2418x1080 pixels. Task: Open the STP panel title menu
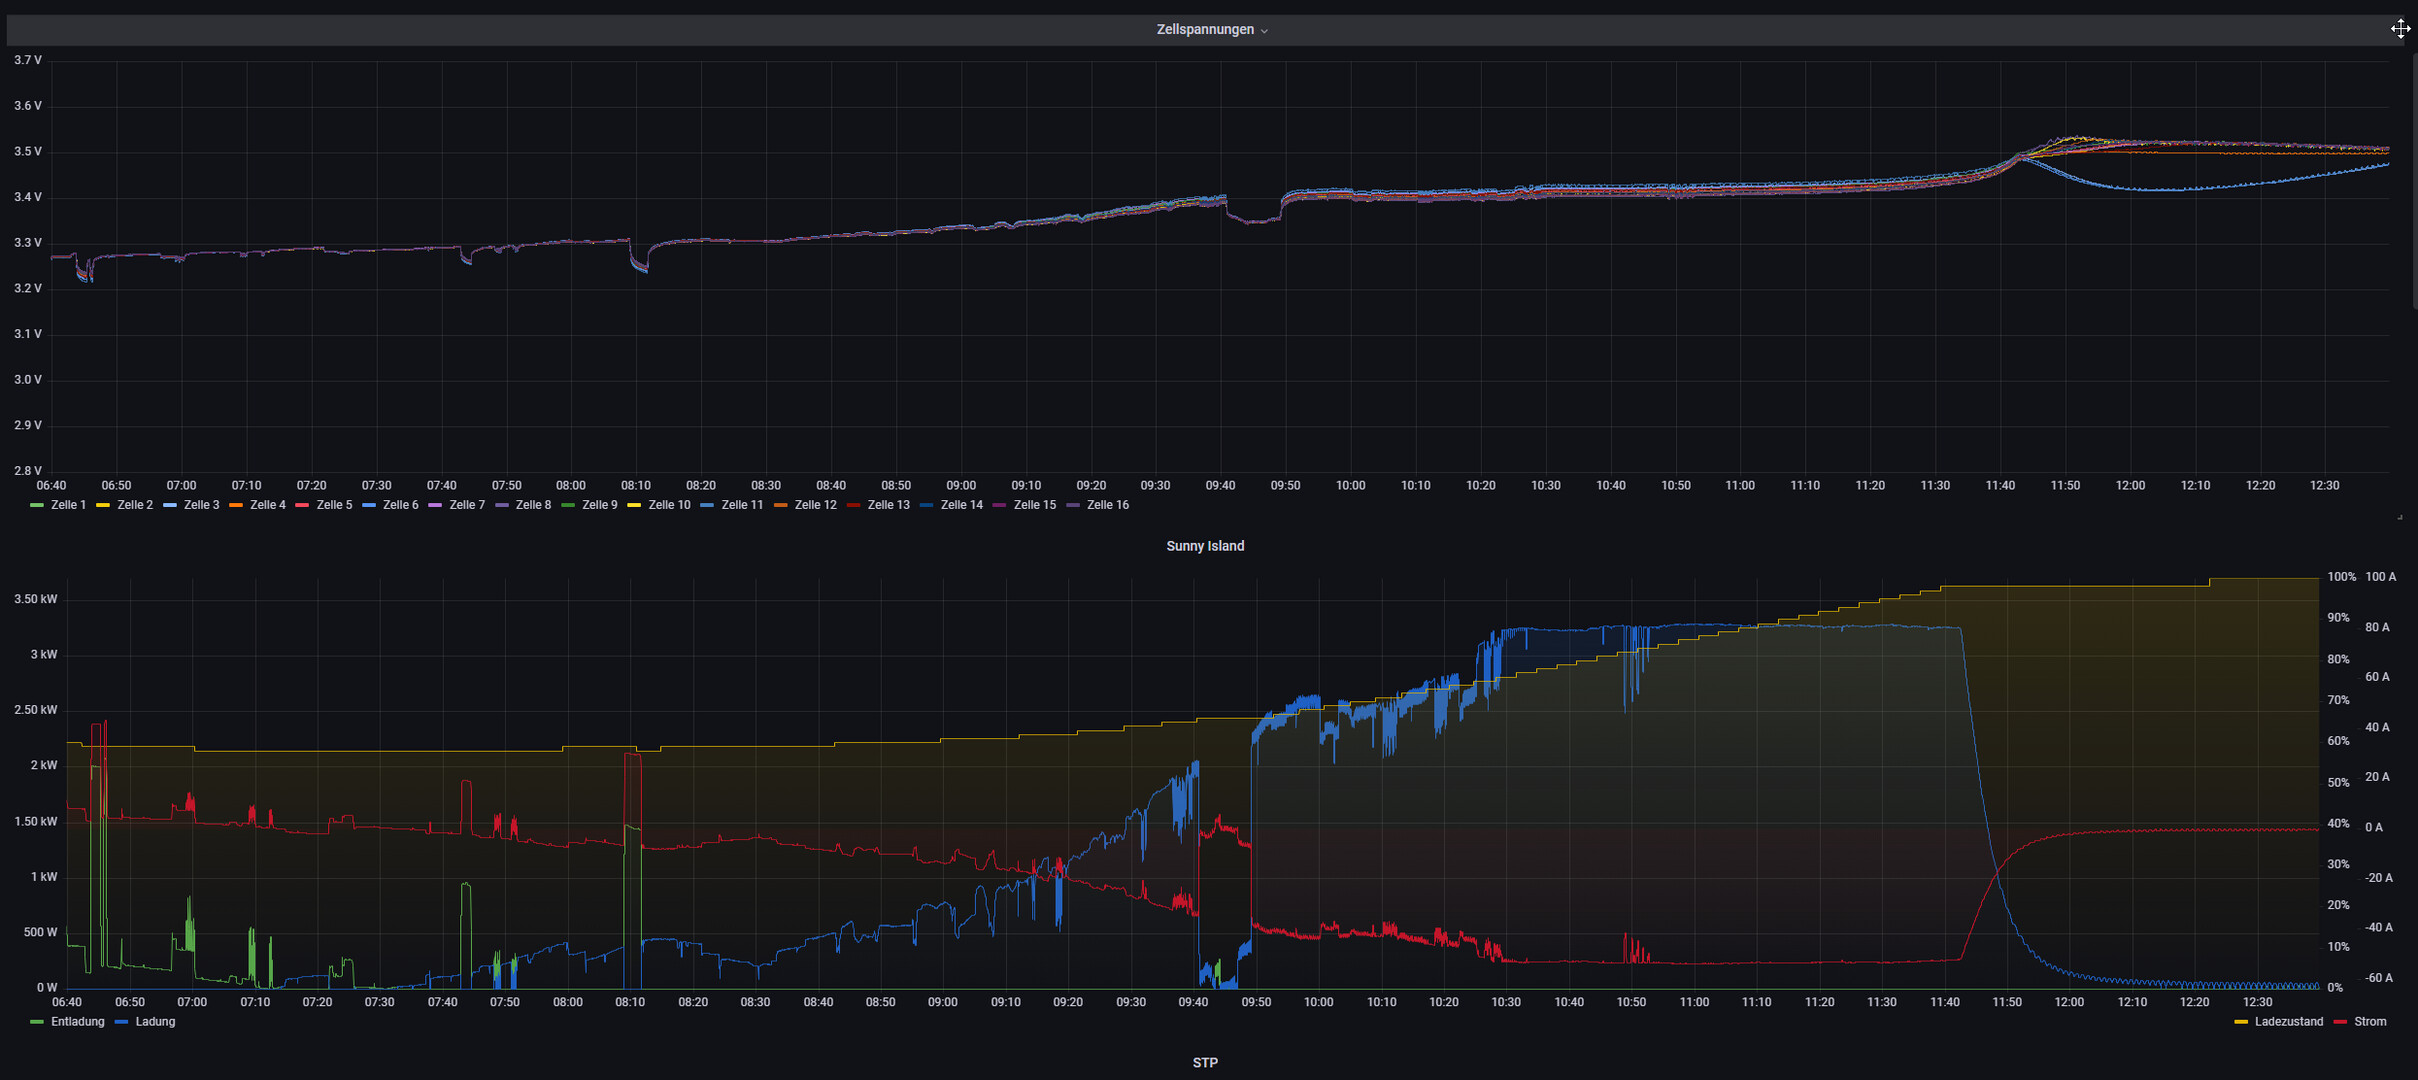coord(1205,1063)
